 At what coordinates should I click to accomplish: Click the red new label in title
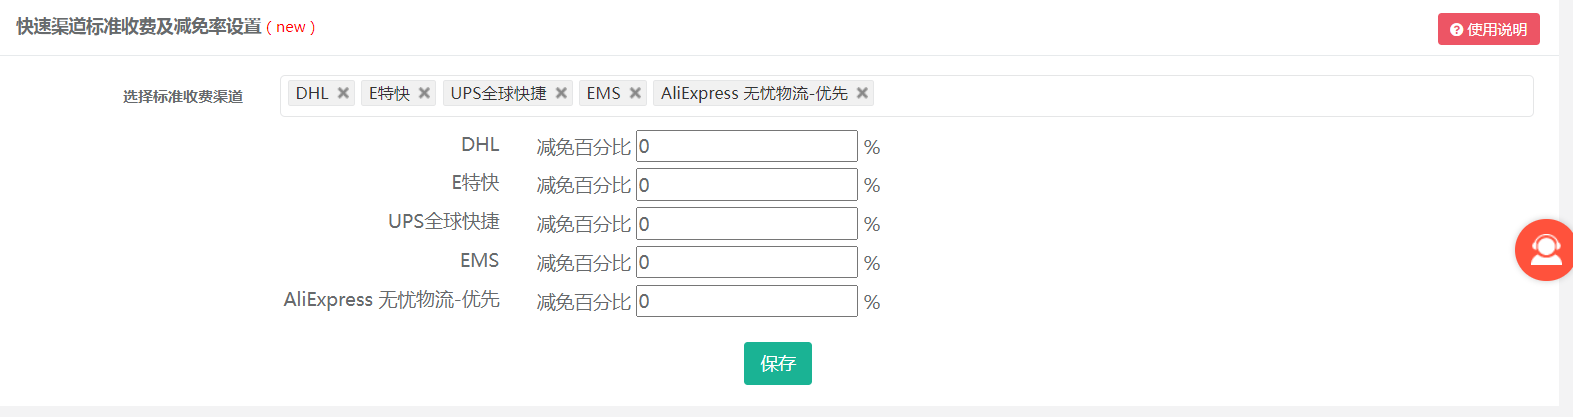click(291, 27)
